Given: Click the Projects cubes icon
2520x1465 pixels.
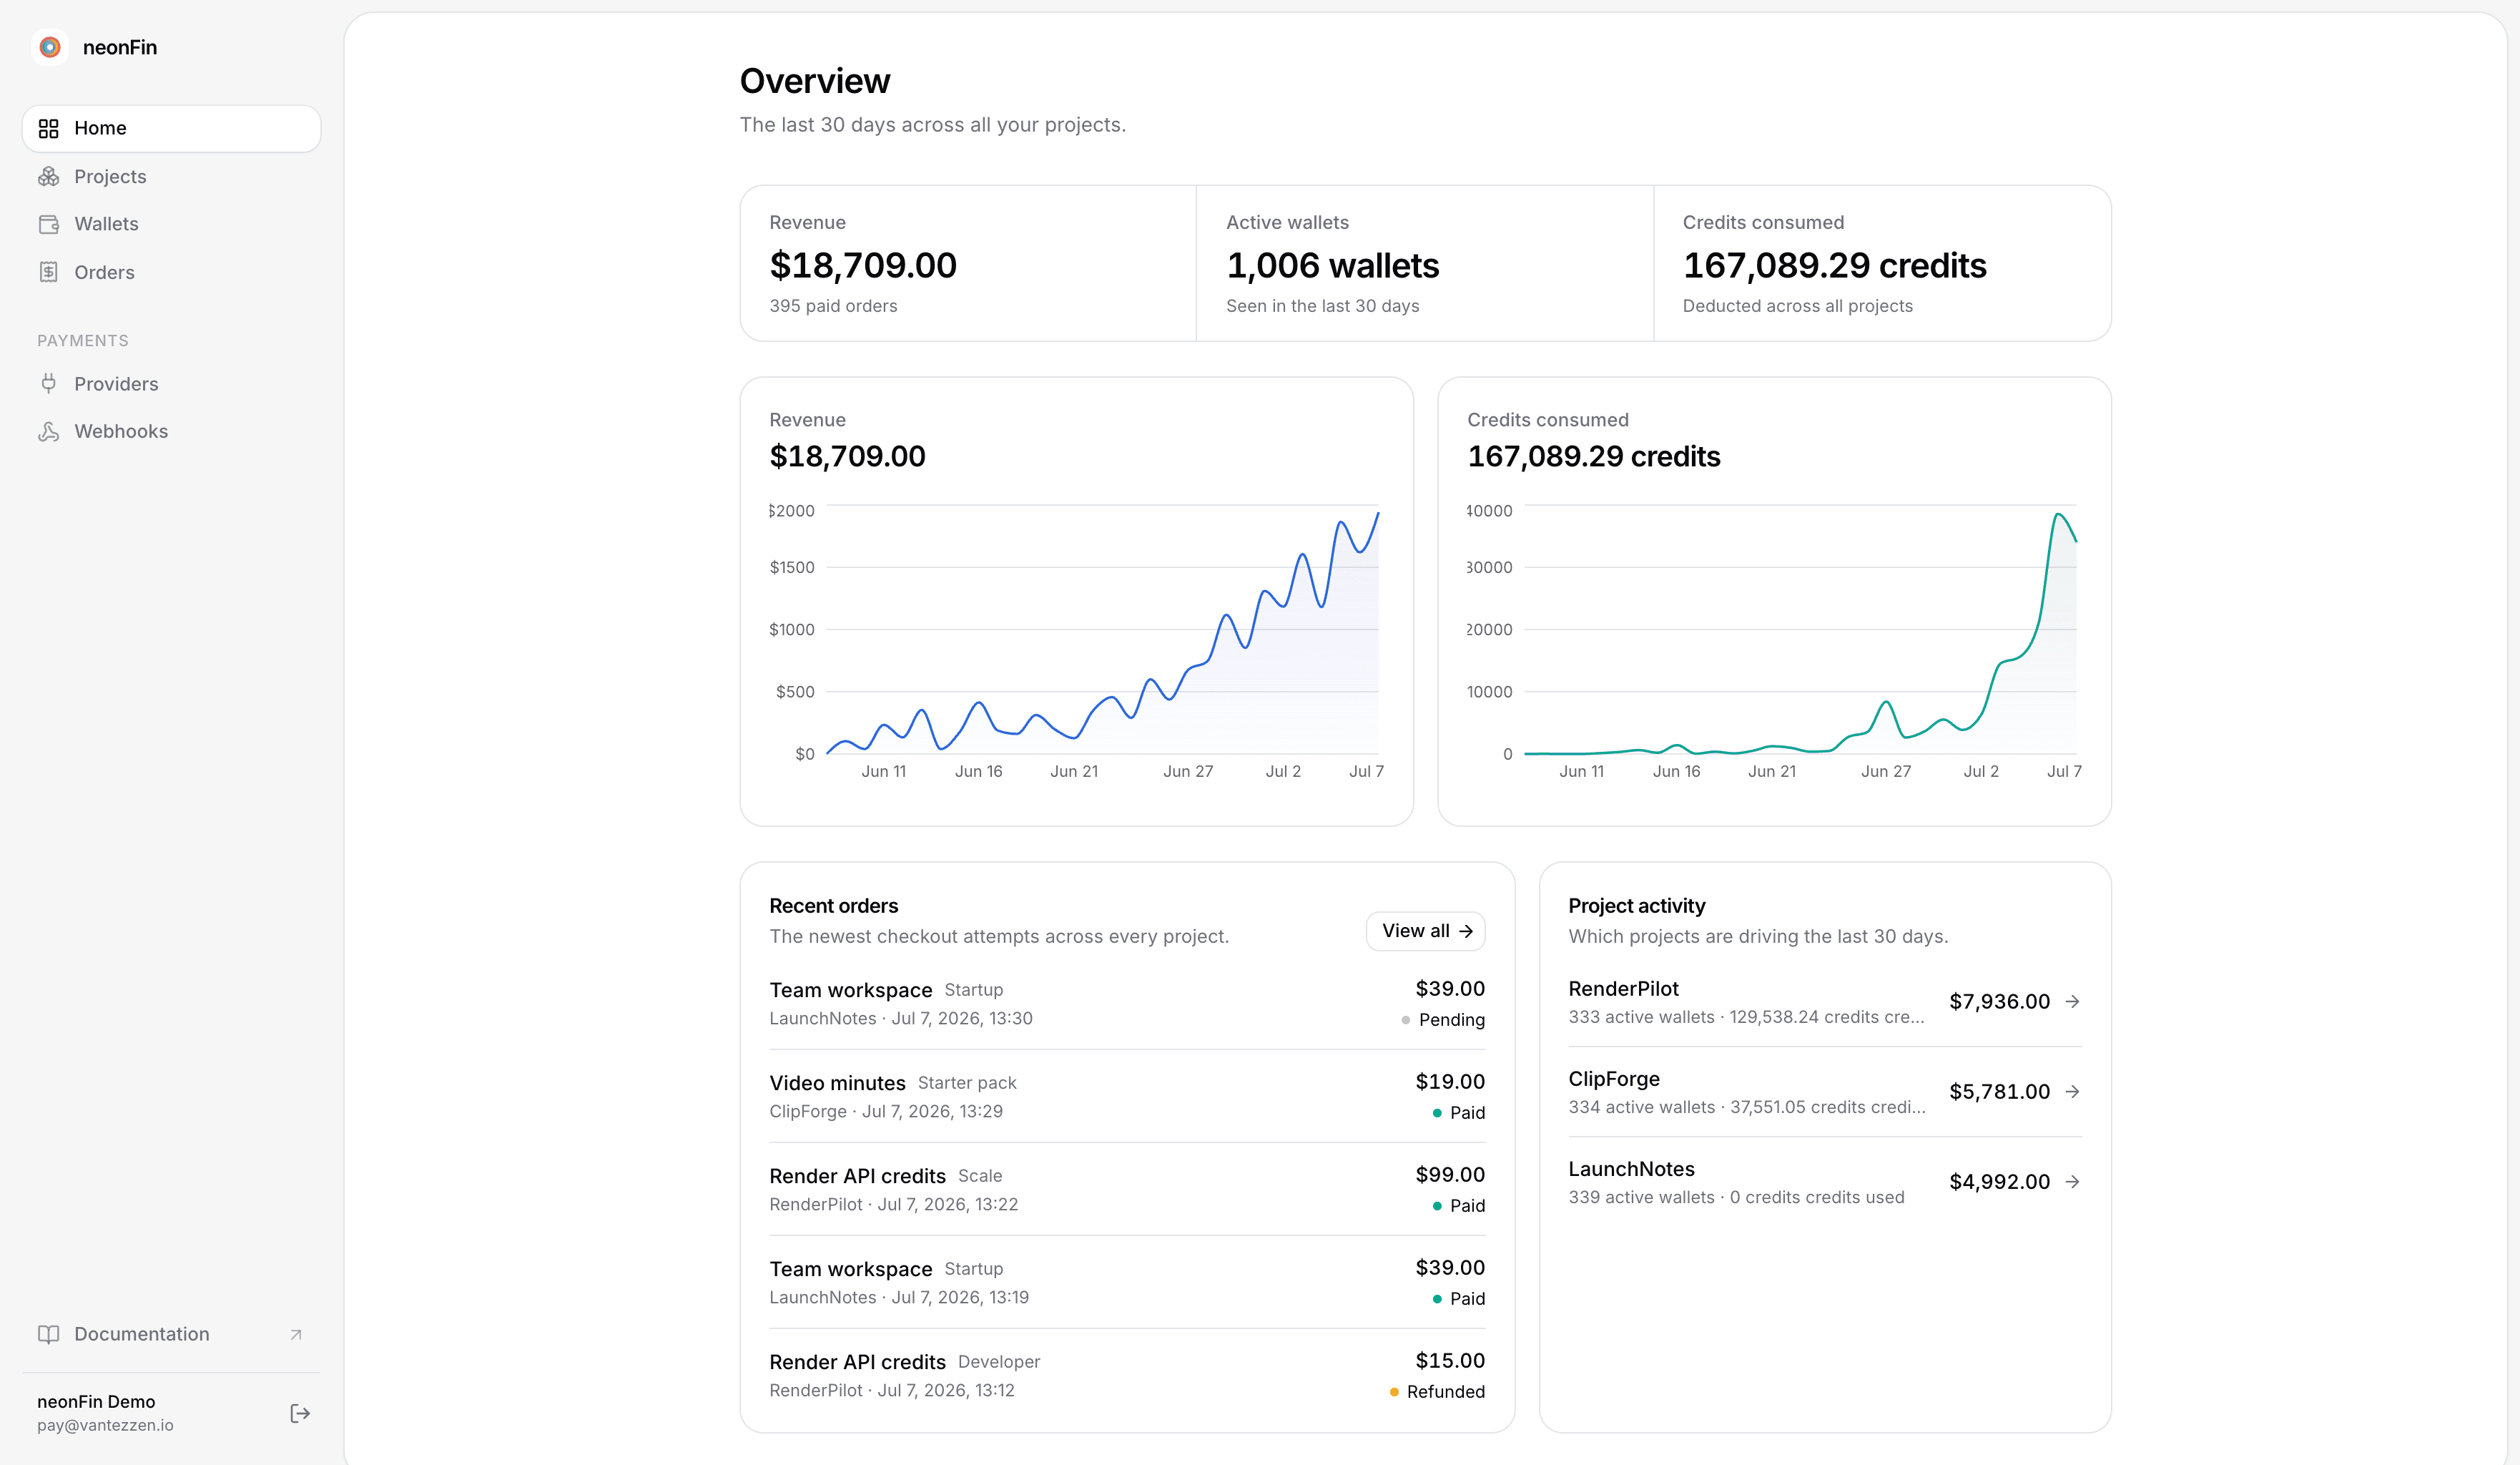Looking at the screenshot, I should pos(48,176).
